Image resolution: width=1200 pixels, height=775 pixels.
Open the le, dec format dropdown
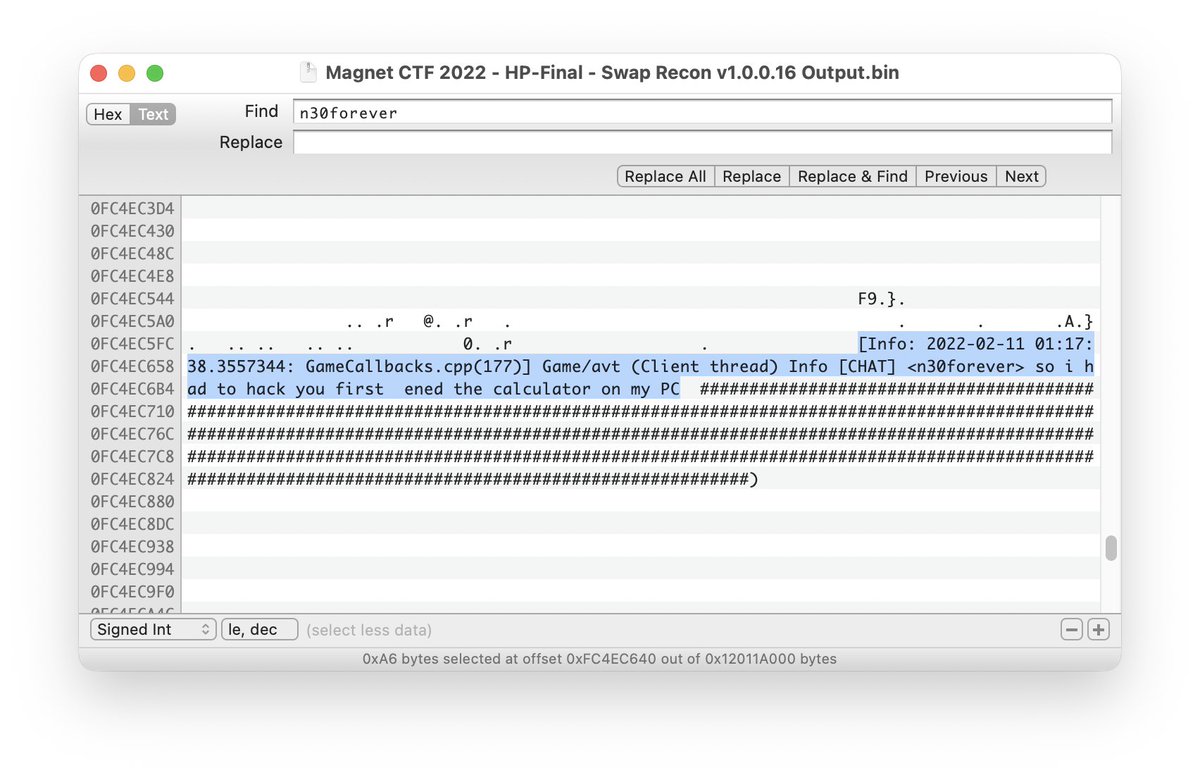(259, 630)
